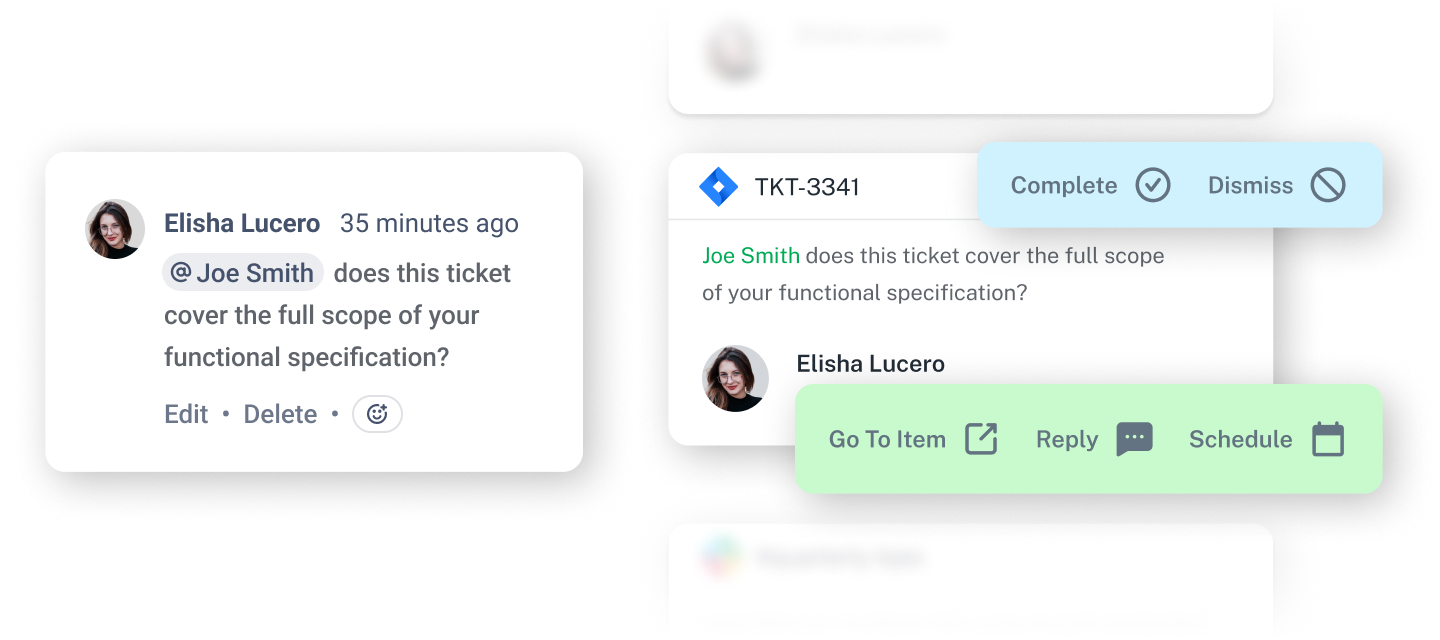Click the 35 minutes ago timestamp

pos(429,223)
